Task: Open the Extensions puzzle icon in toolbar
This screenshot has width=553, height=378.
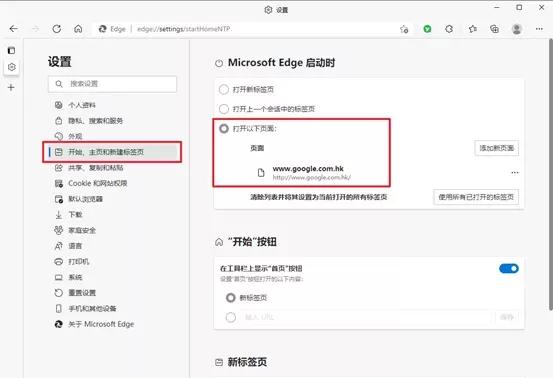Action: tap(449, 29)
